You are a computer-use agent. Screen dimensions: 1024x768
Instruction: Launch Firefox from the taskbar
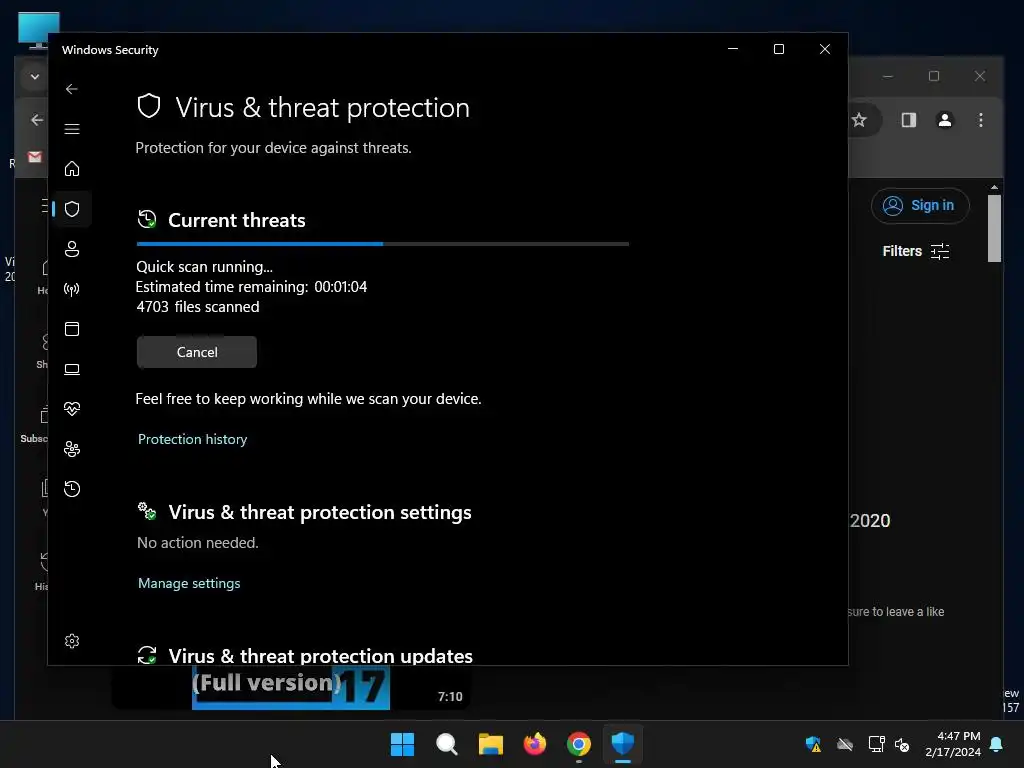coord(535,744)
